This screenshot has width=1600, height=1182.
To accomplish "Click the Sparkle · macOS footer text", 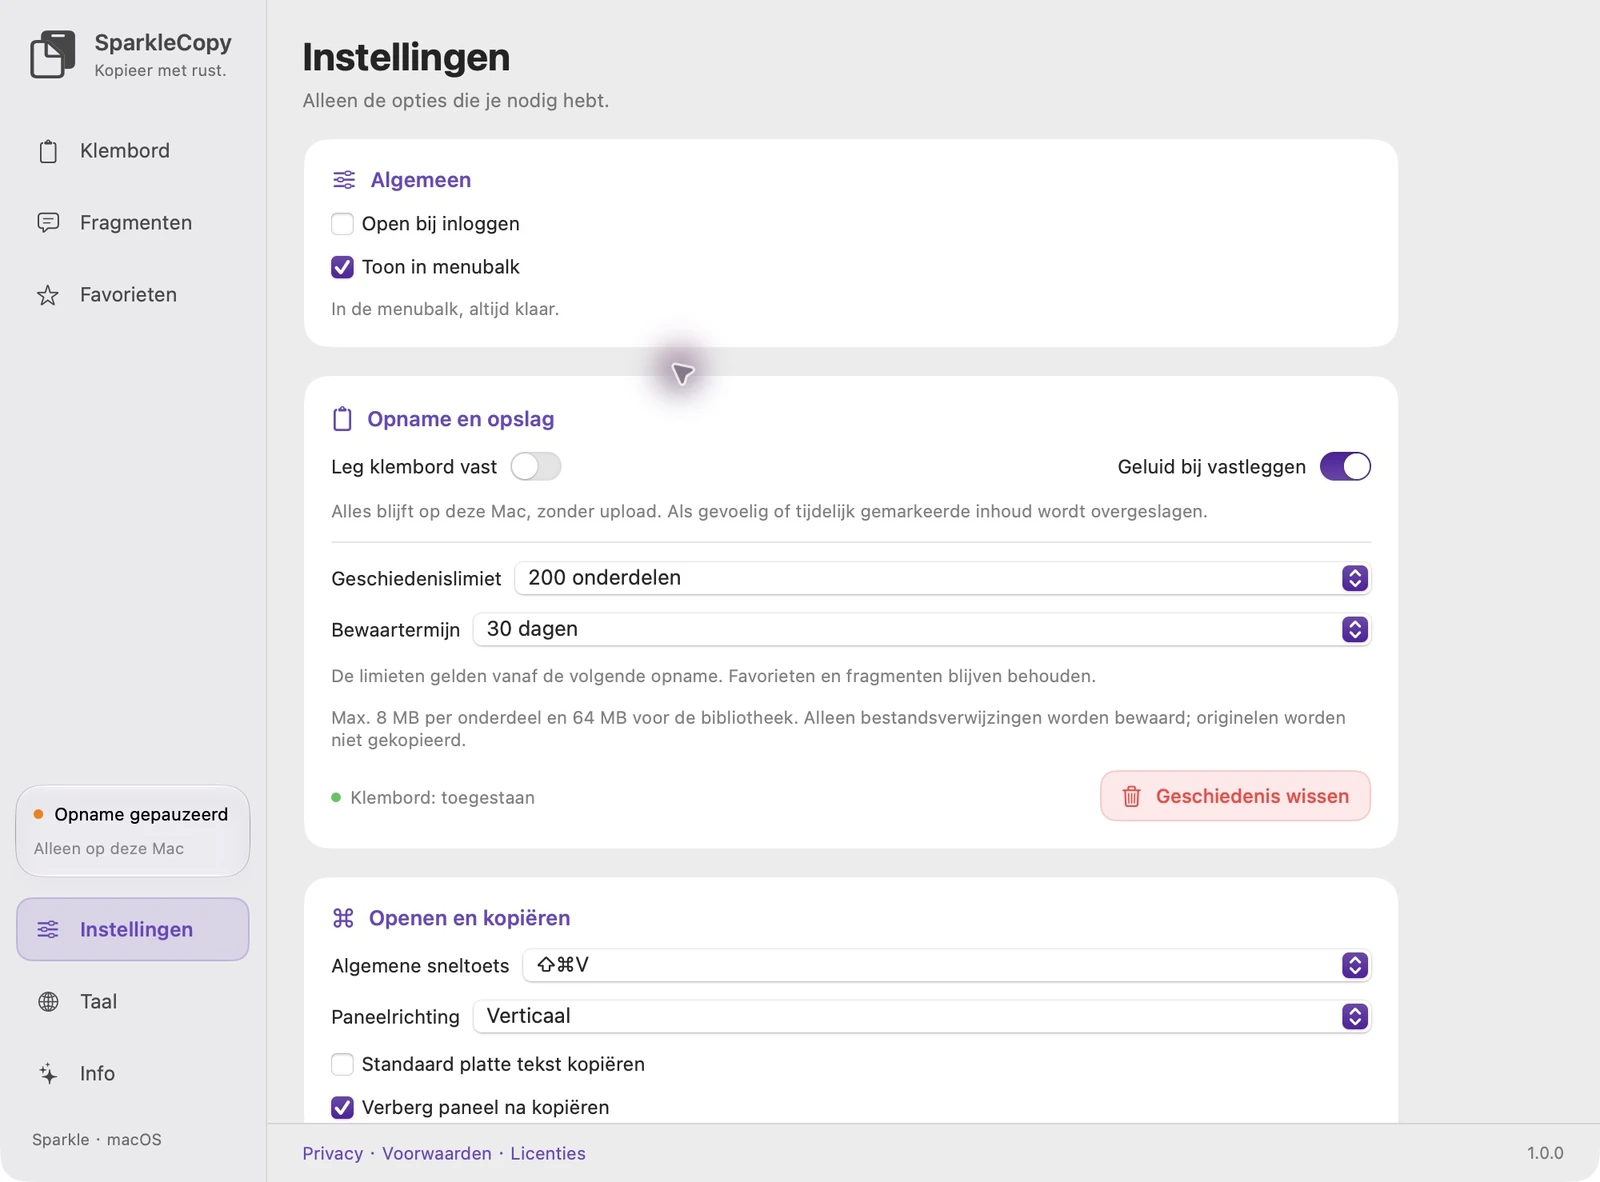I will click(97, 1140).
